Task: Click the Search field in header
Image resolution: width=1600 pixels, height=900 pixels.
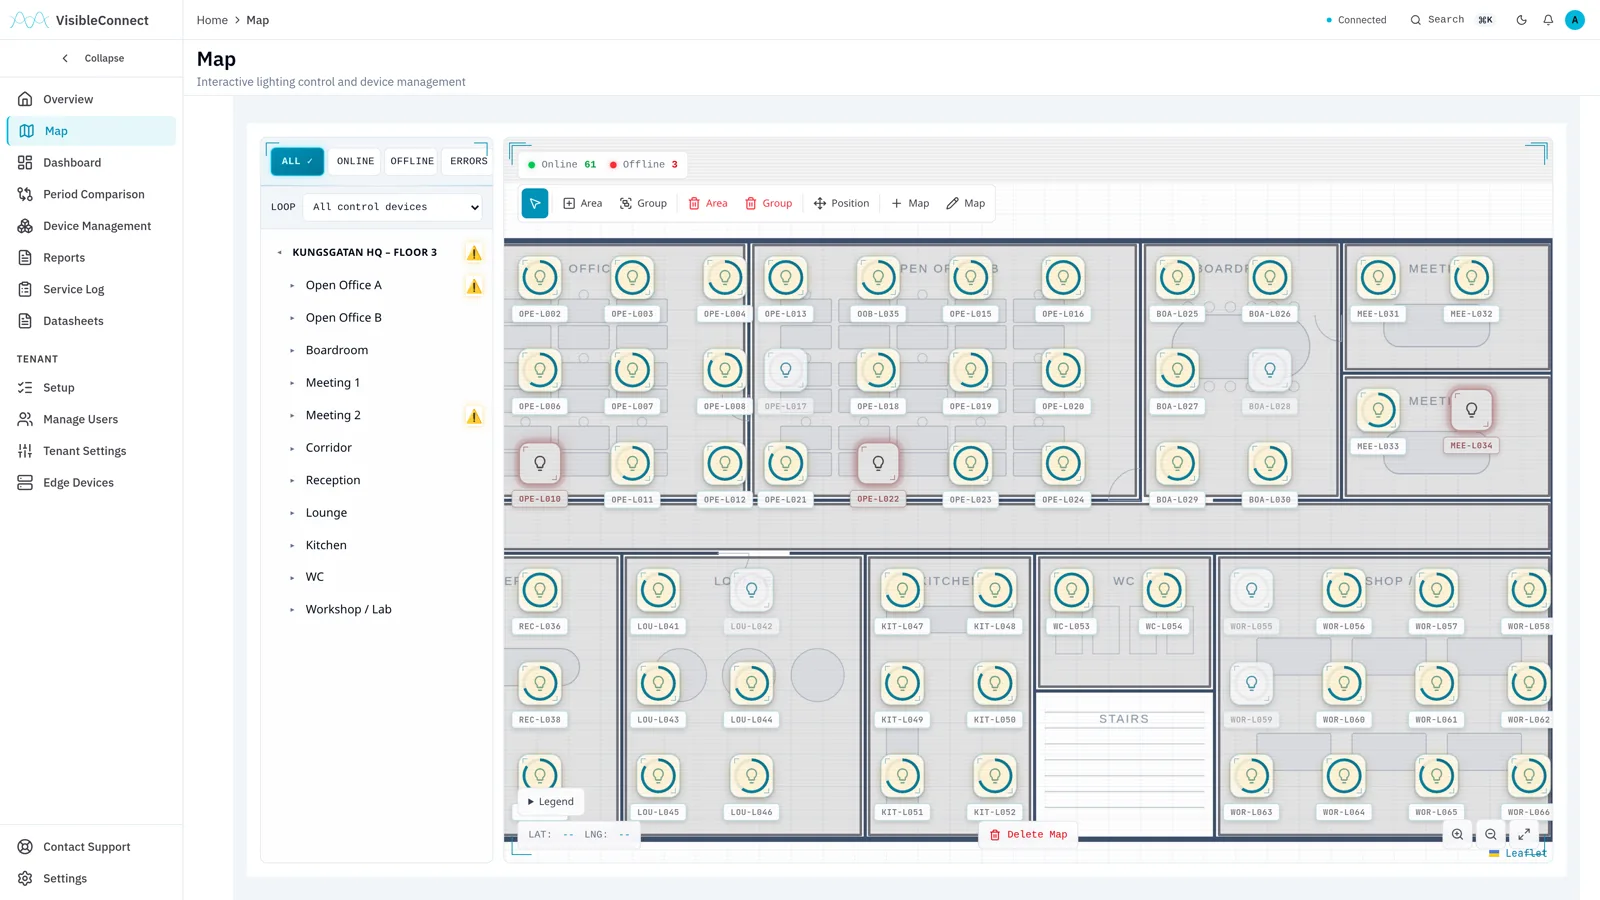Action: (1451, 20)
